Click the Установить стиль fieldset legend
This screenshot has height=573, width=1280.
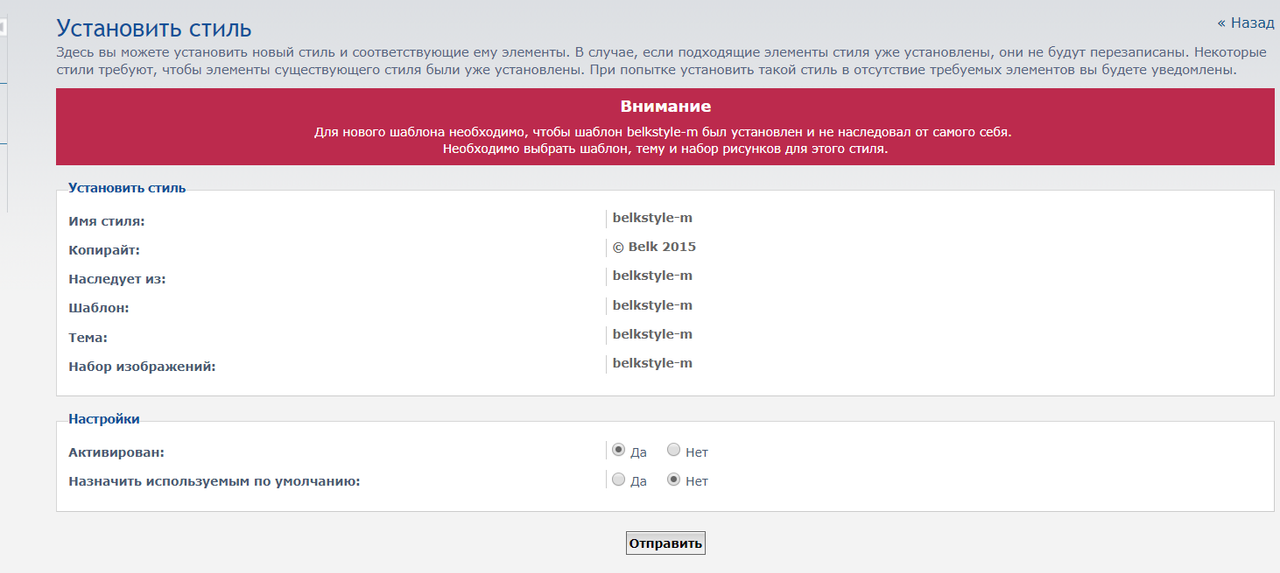(x=127, y=188)
